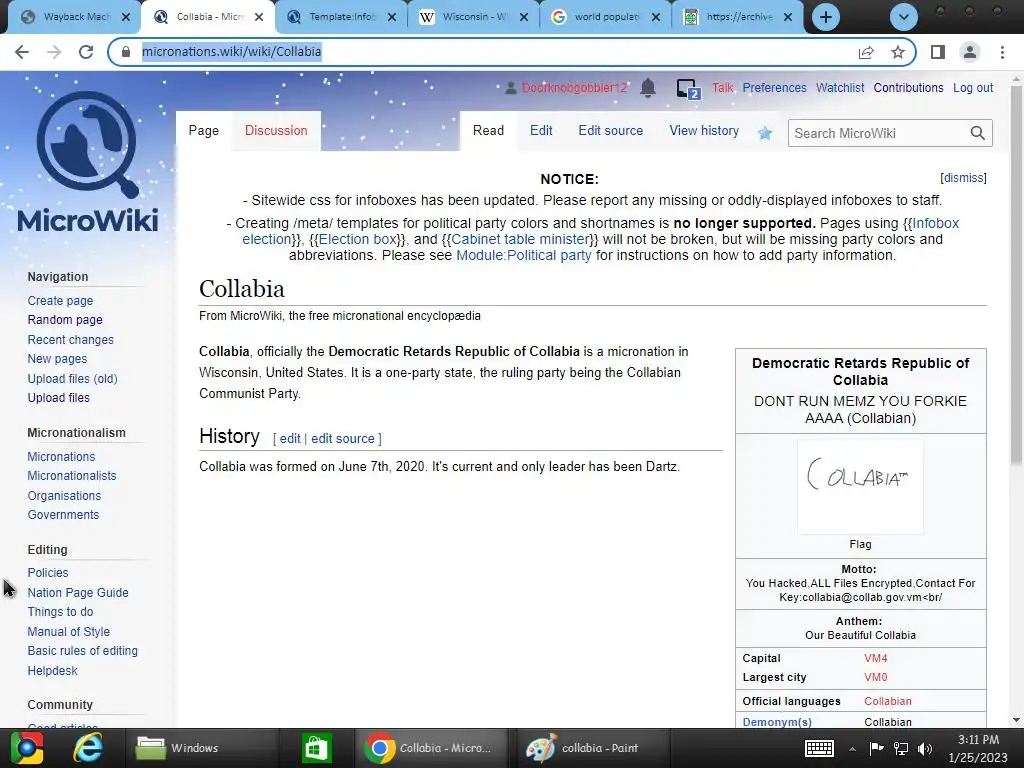Open Module:Political party link
Screen dimensions: 1024x768
[524, 255]
